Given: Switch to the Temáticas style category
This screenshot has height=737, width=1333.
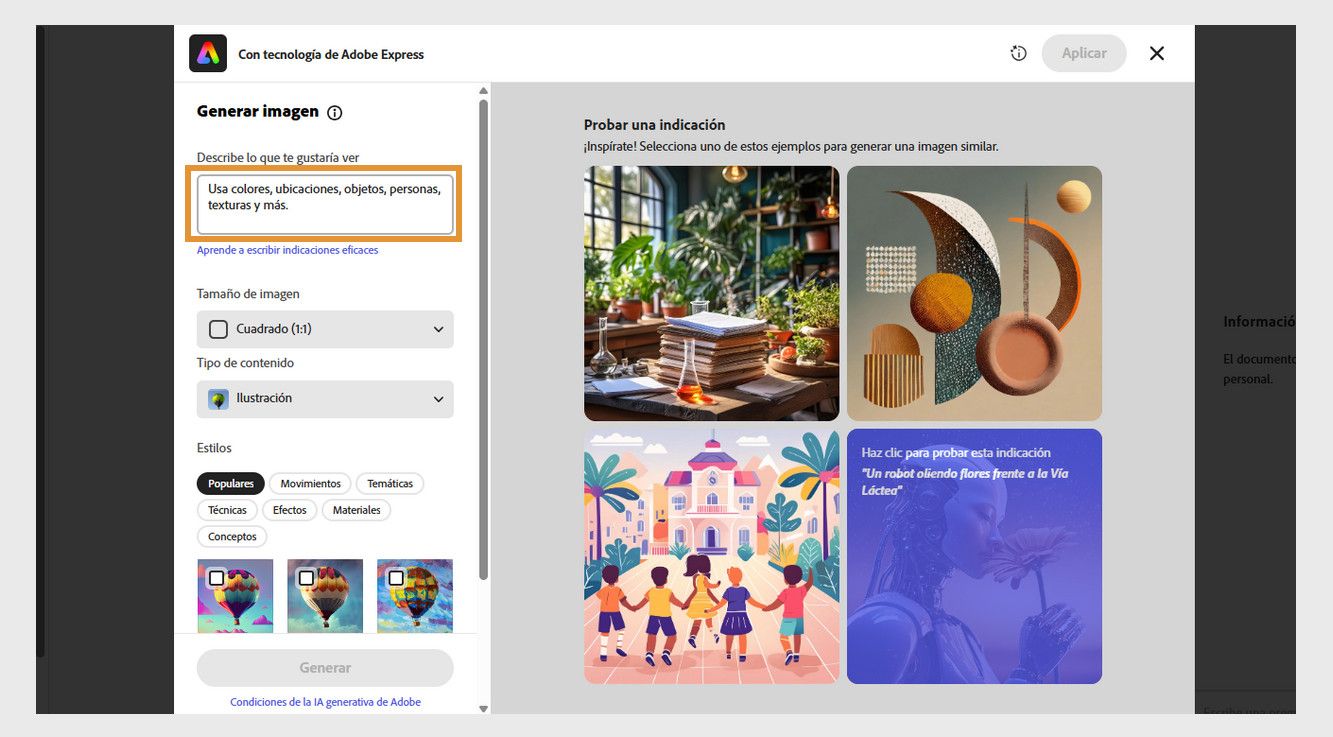Looking at the screenshot, I should pyautogui.click(x=389, y=483).
